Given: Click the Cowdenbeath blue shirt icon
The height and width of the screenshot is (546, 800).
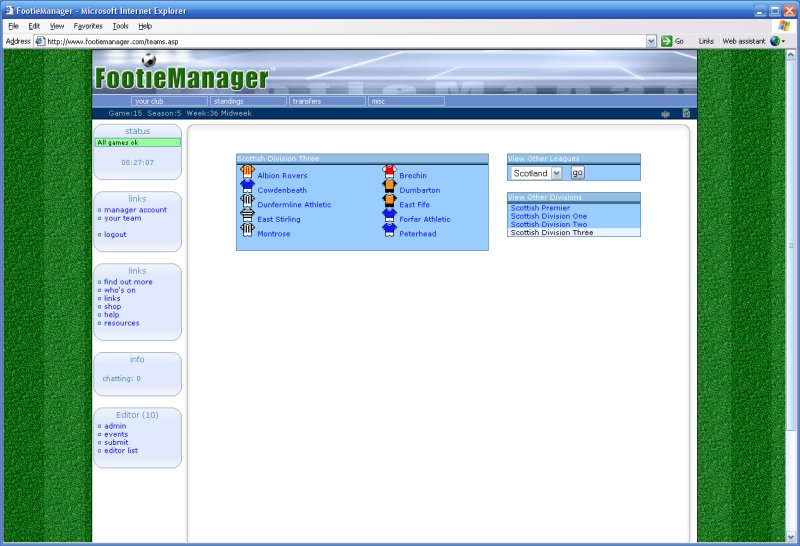Looking at the screenshot, I should (247, 186).
